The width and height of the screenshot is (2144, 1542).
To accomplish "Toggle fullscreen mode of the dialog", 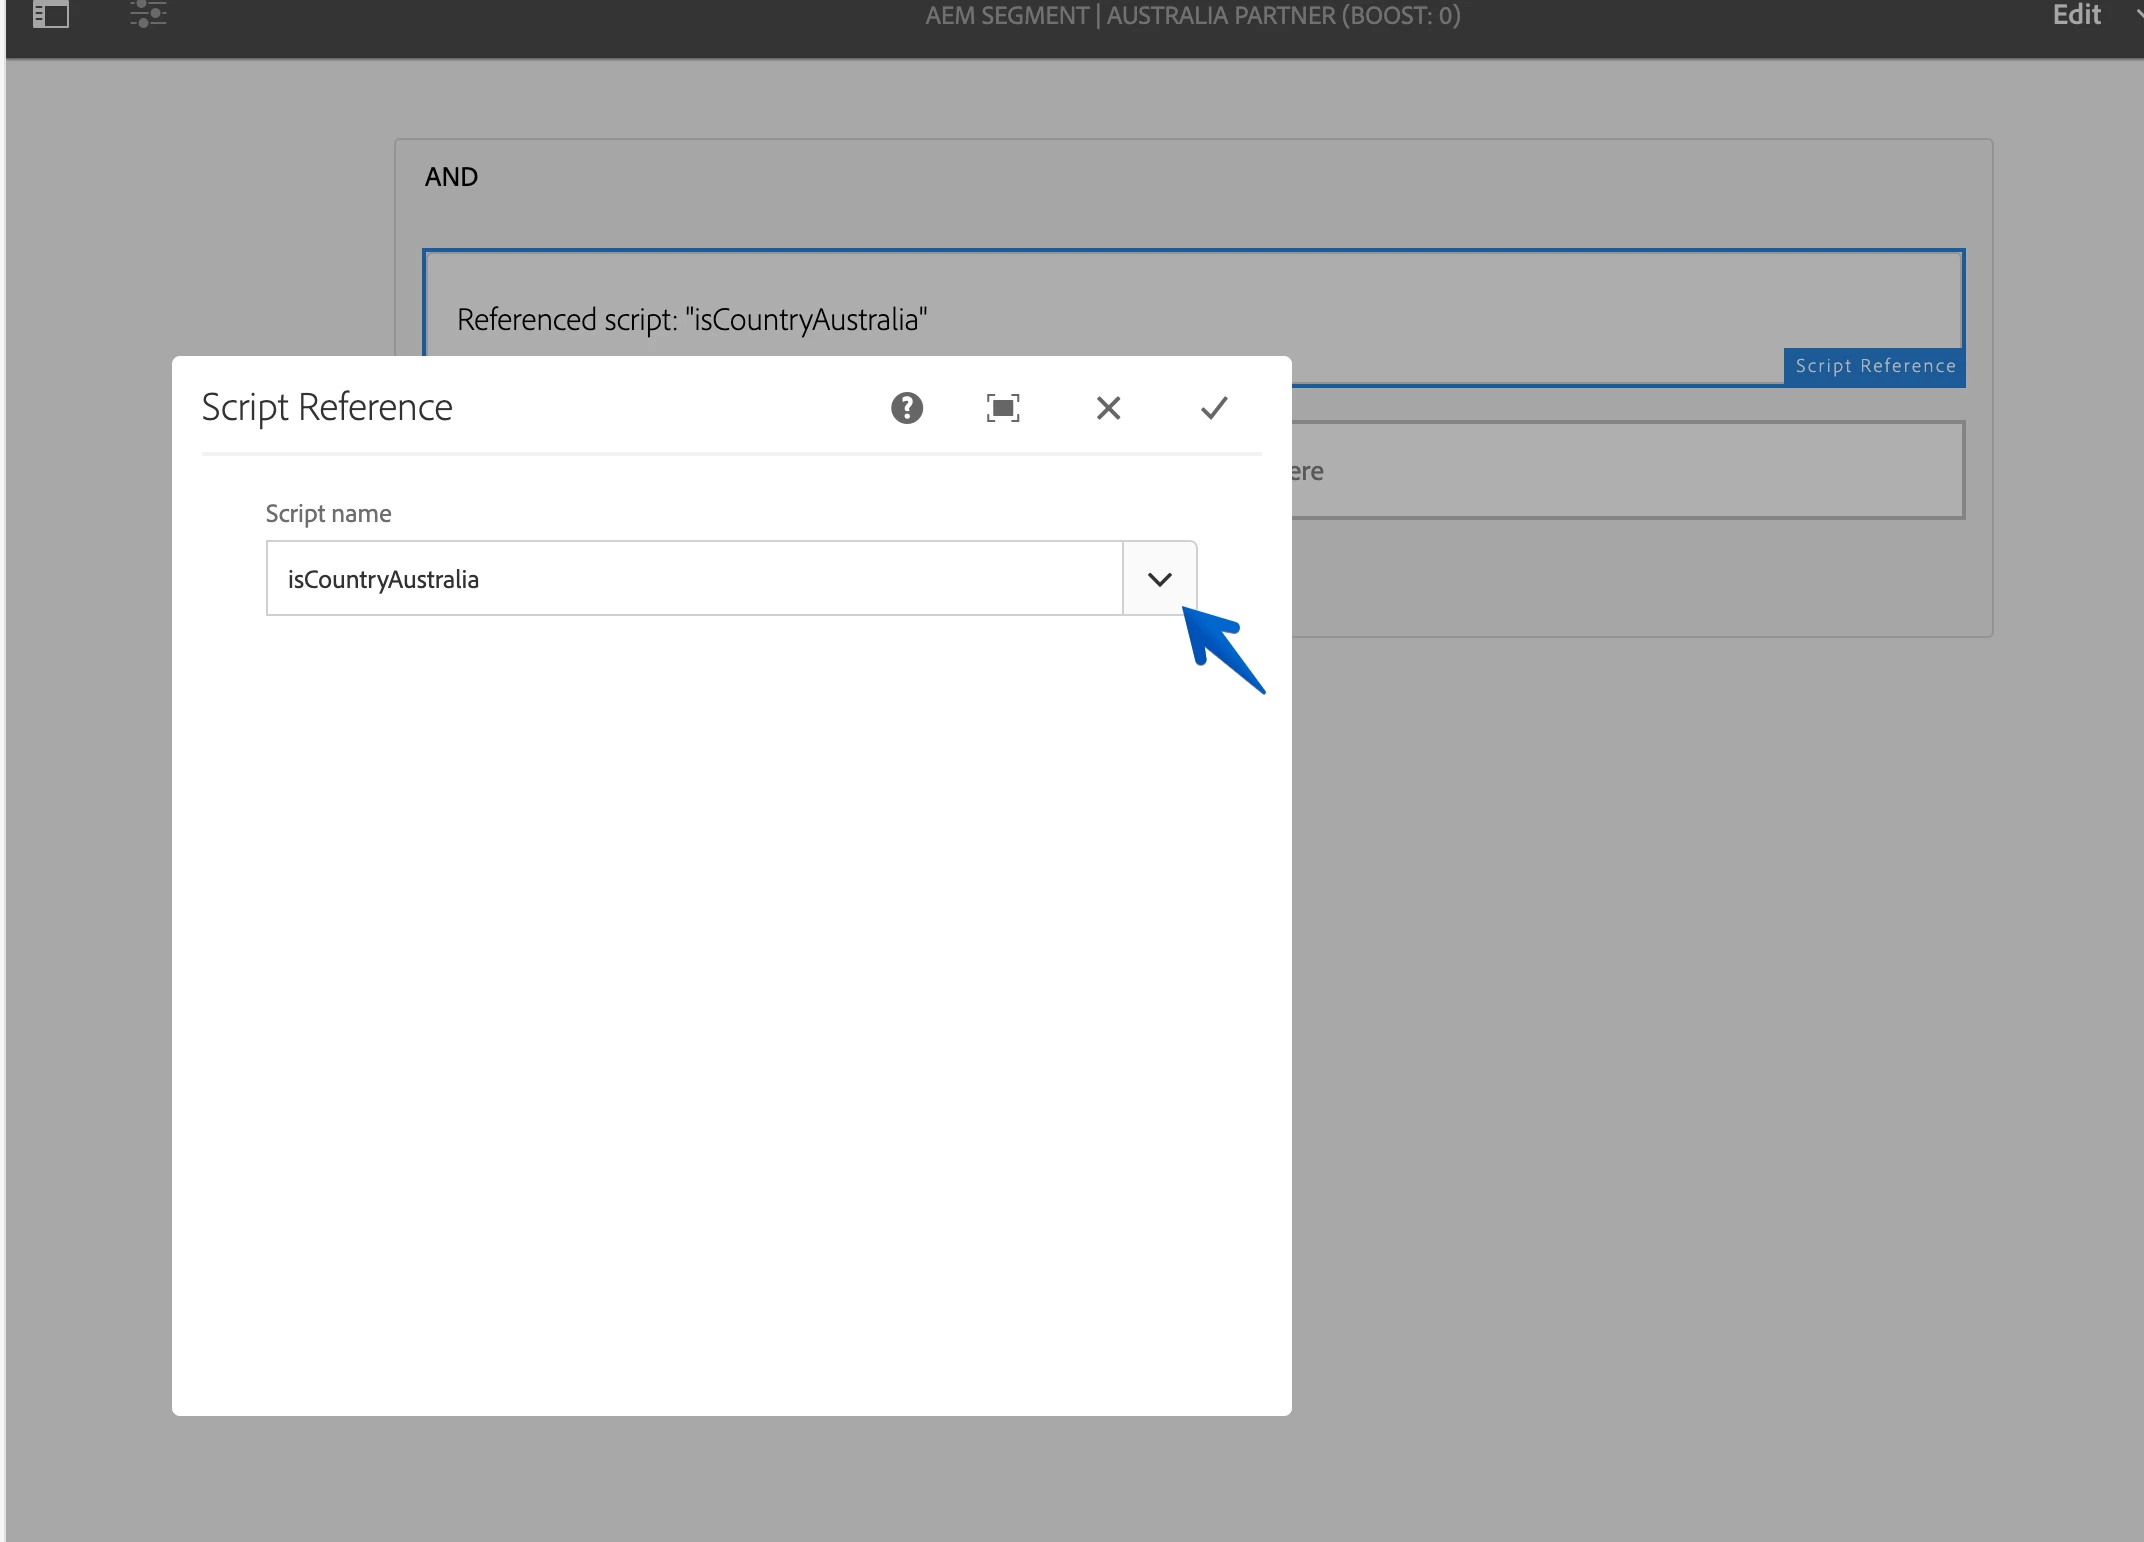I will click(1002, 408).
